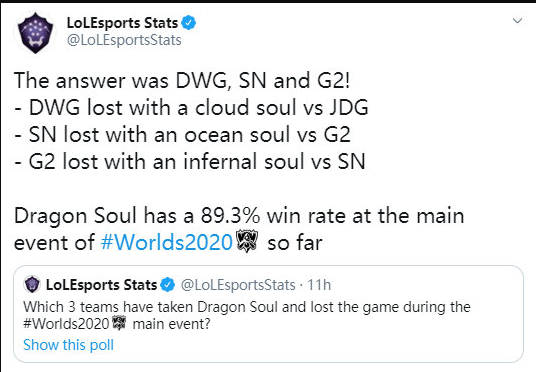This screenshot has height=372, width=536.
Task: Click the blue verified badge beside the main author name
Action: click(188, 23)
